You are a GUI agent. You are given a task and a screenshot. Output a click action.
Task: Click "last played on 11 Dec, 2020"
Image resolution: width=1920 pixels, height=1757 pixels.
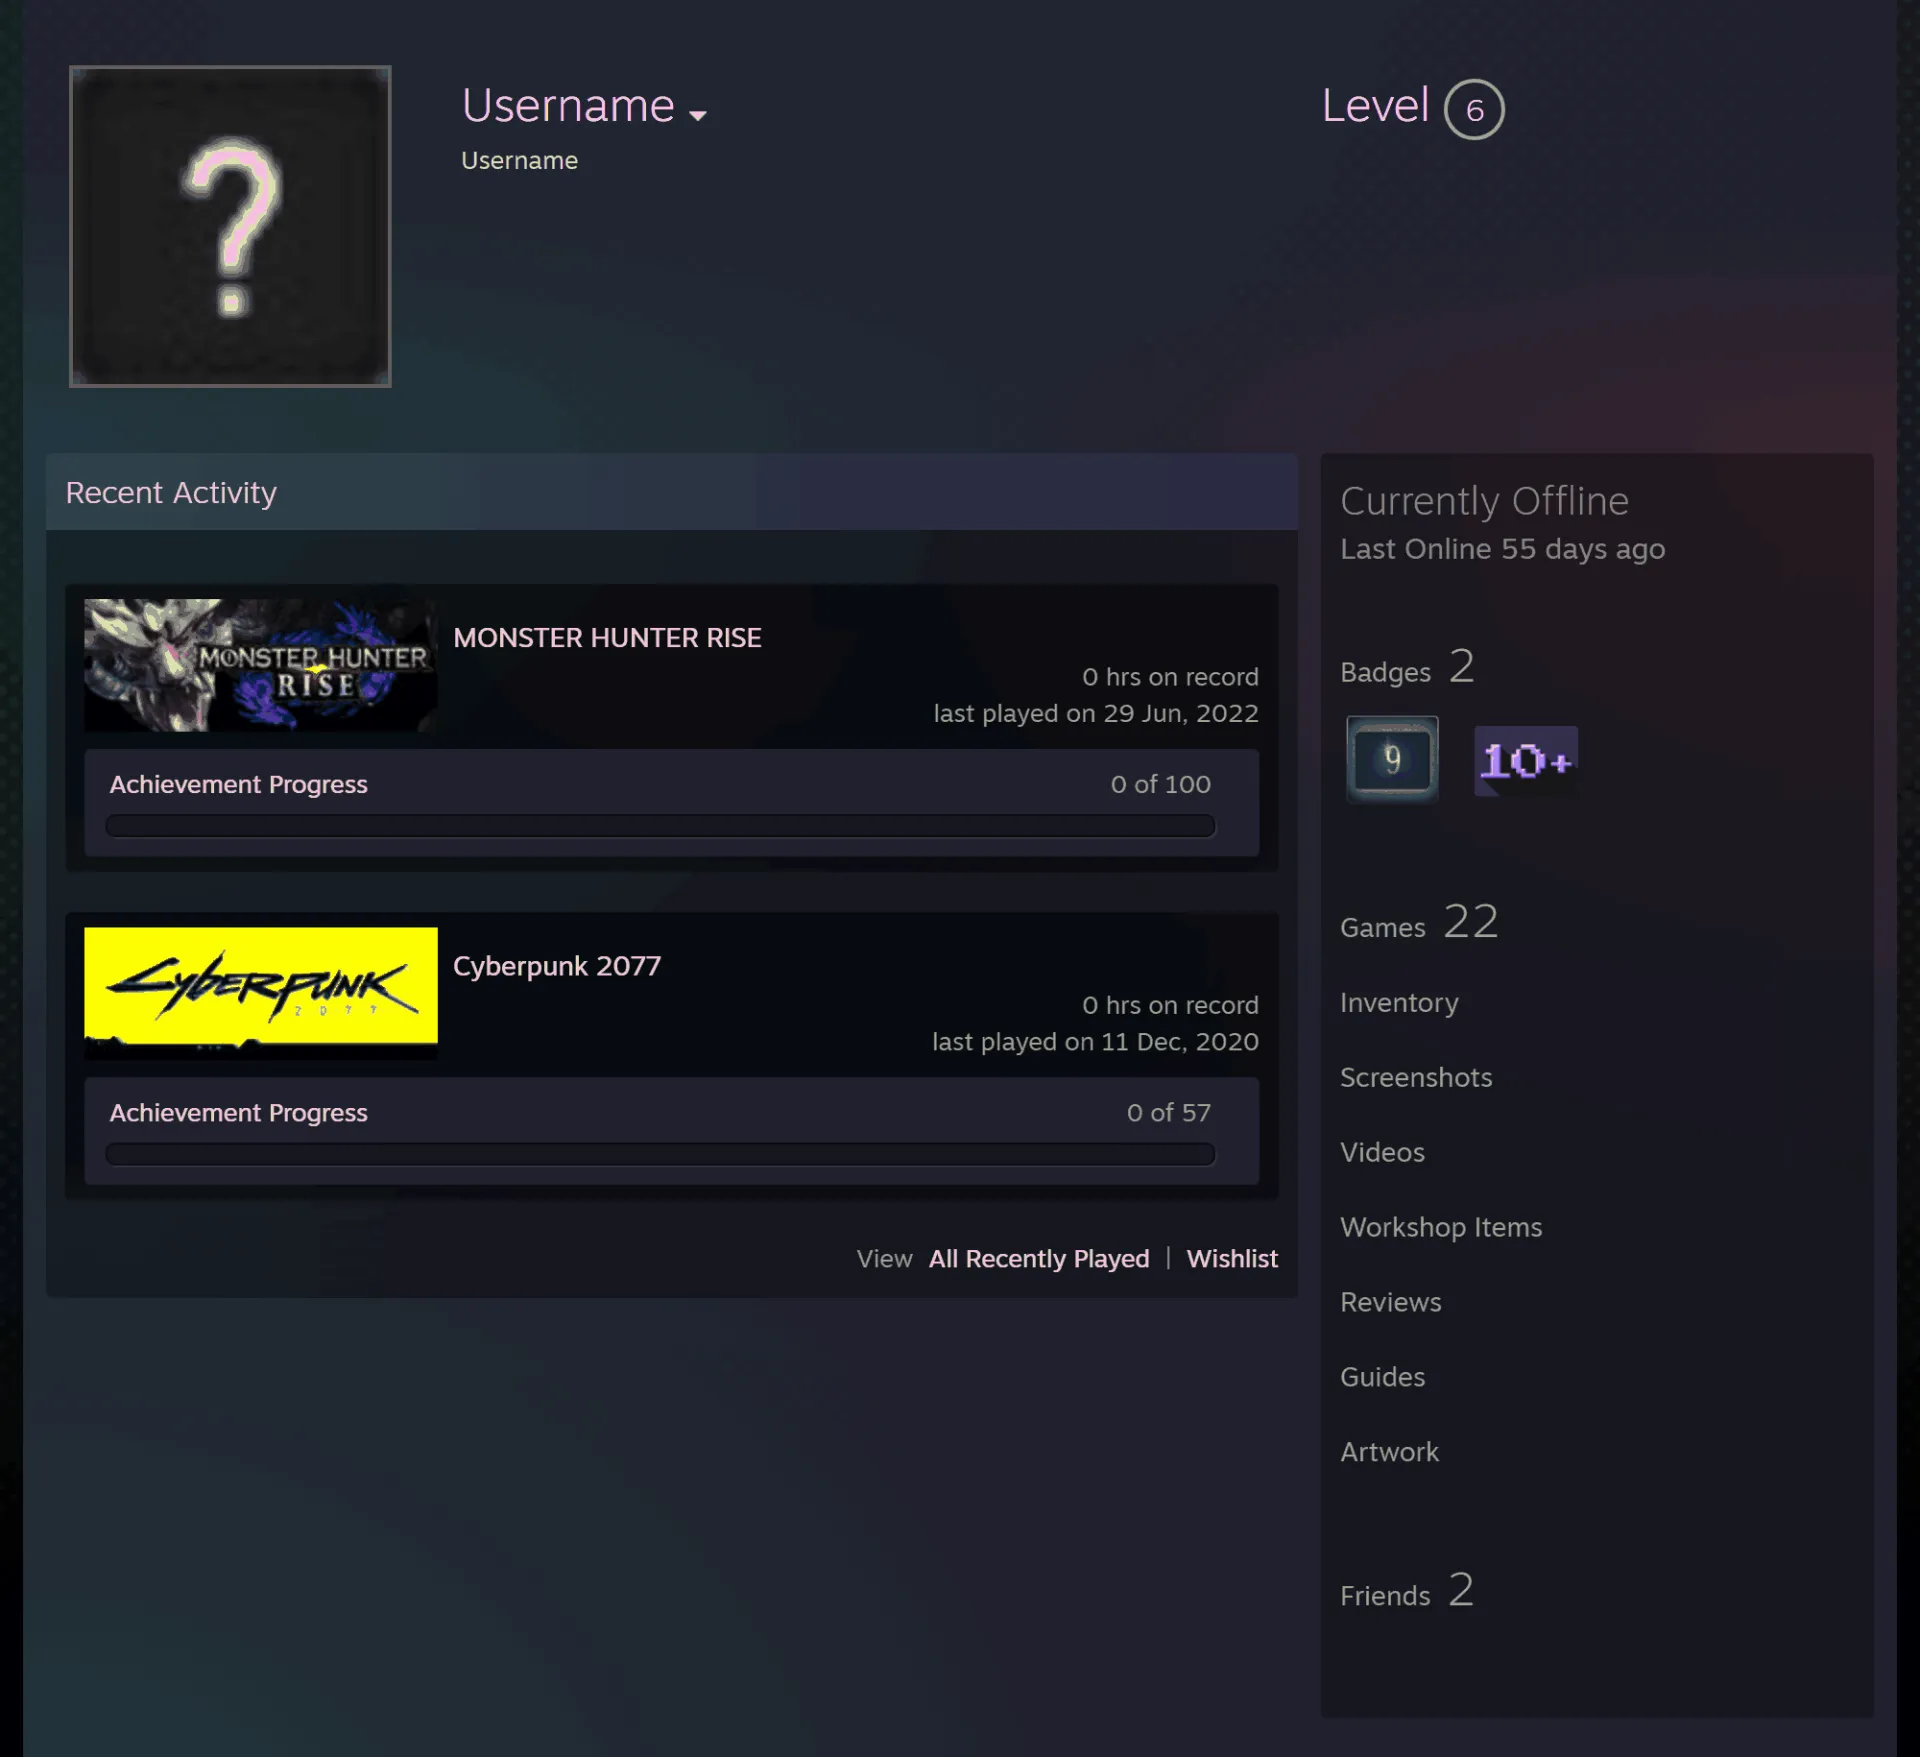click(x=1095, y=1042)
